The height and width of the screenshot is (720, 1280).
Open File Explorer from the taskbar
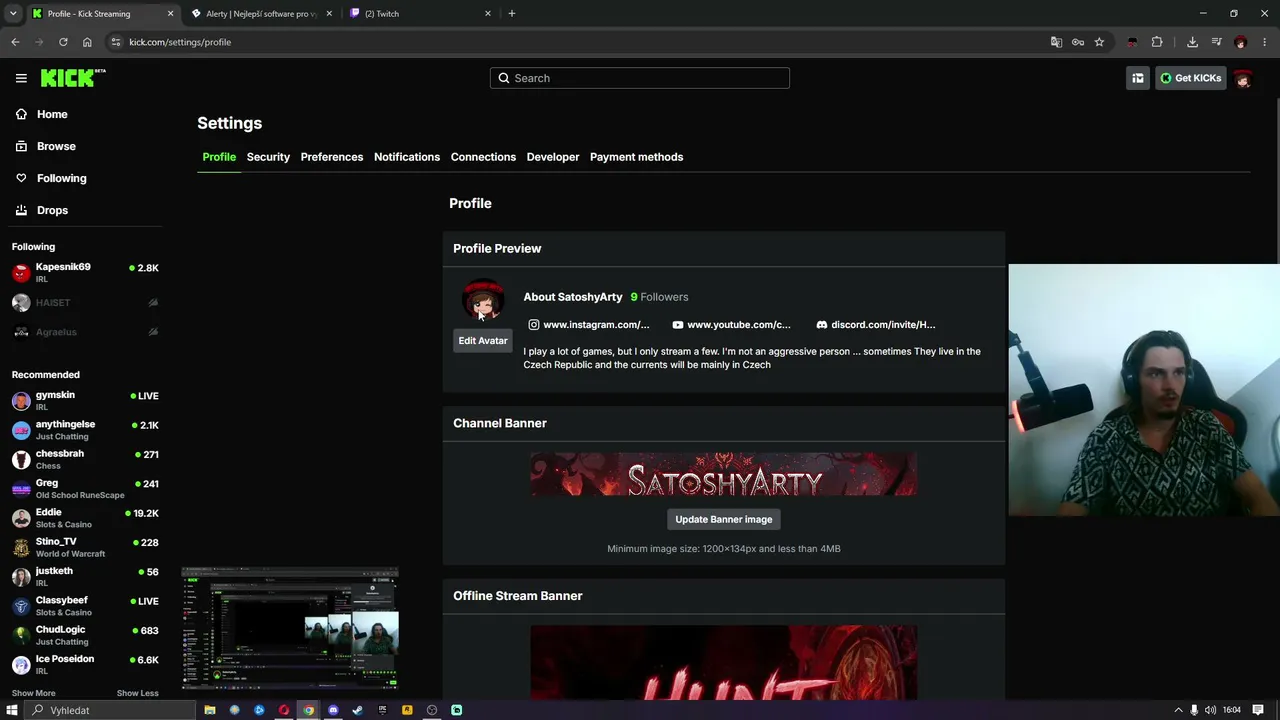210,710
